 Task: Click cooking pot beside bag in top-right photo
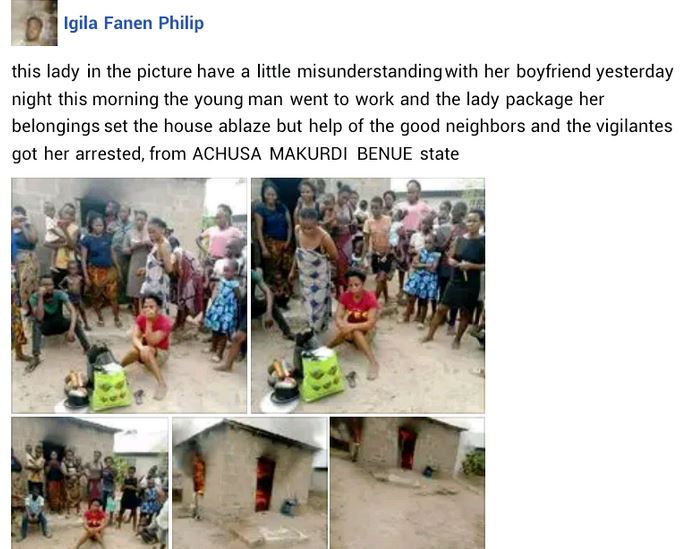point(284,384)
